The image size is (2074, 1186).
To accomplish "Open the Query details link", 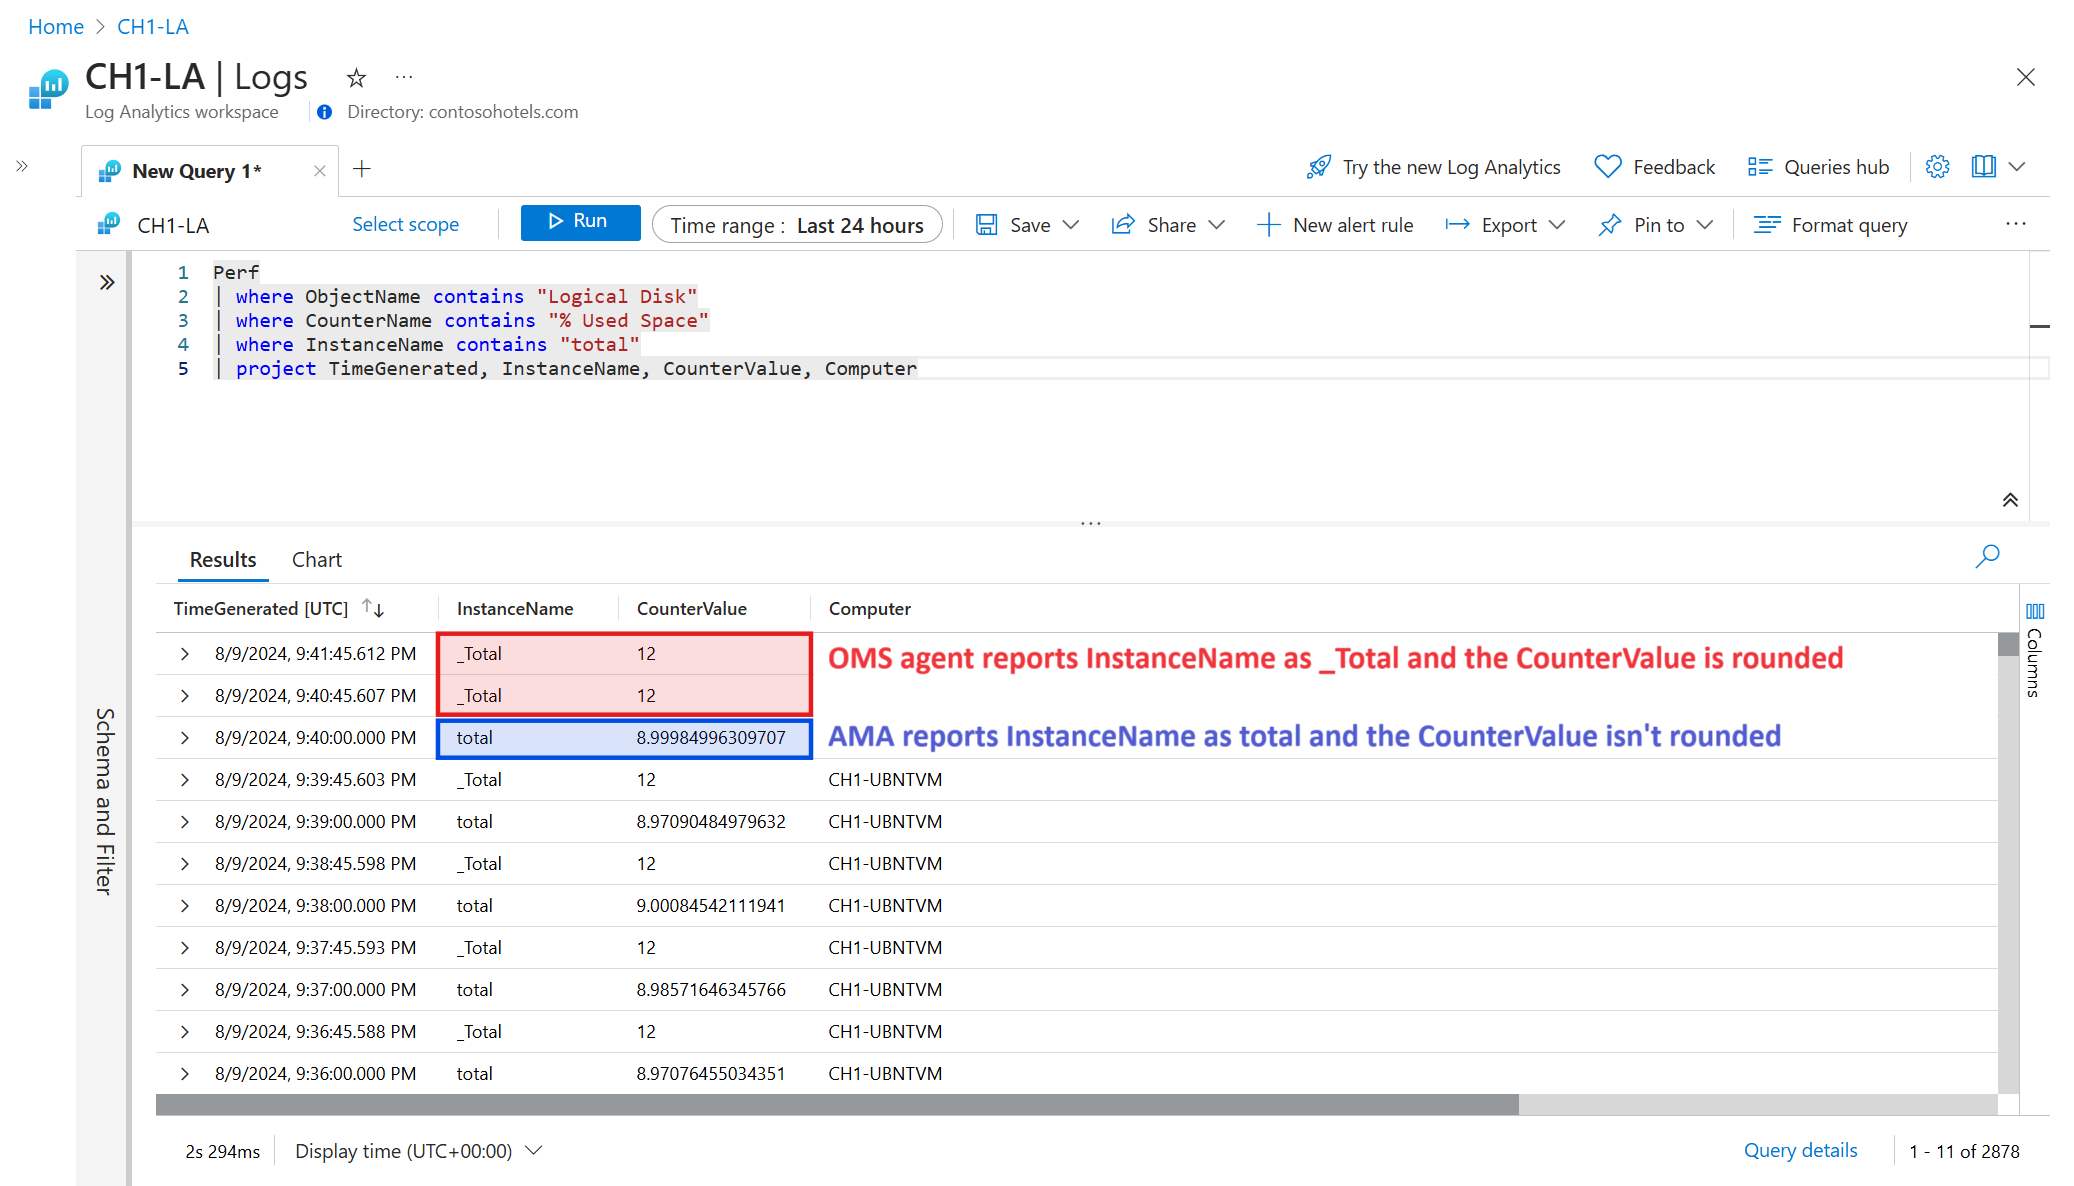I will click(1800, 1151).
